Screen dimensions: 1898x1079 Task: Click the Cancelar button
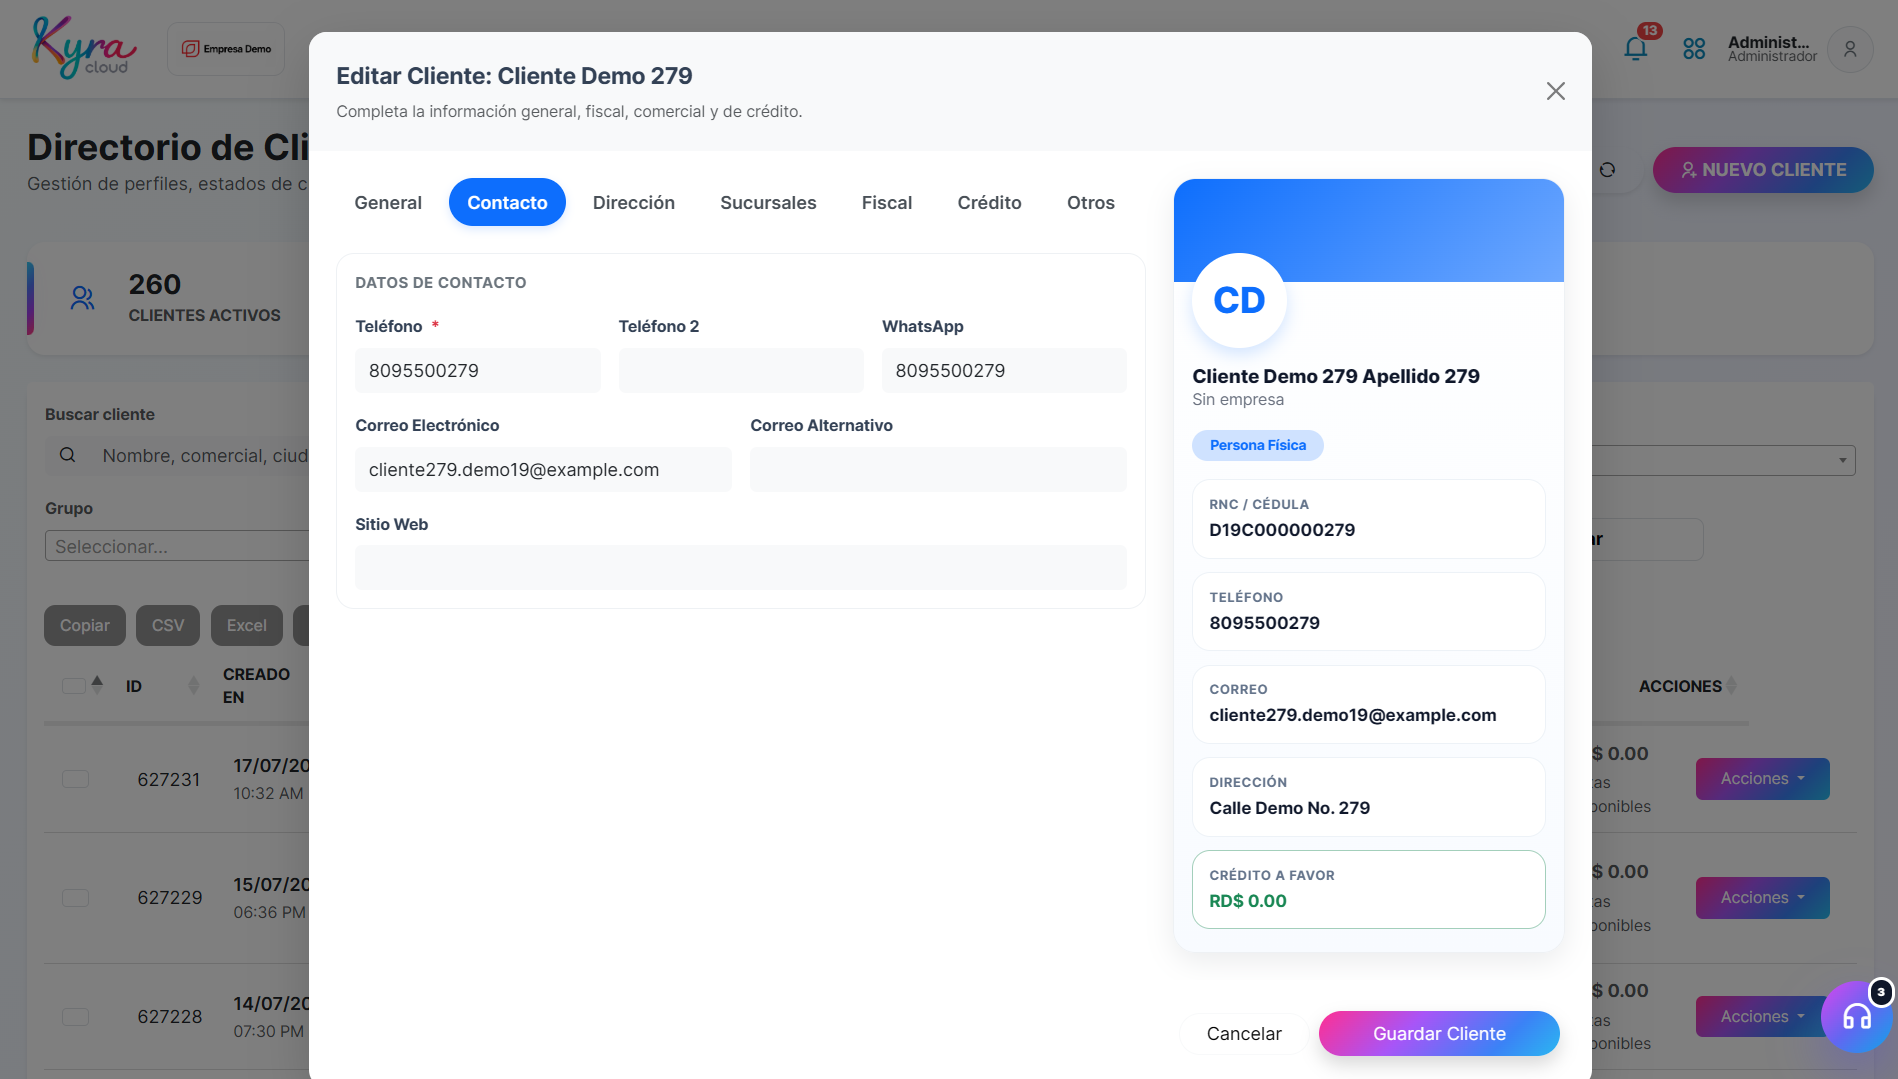click(x=1244, y=1034)
